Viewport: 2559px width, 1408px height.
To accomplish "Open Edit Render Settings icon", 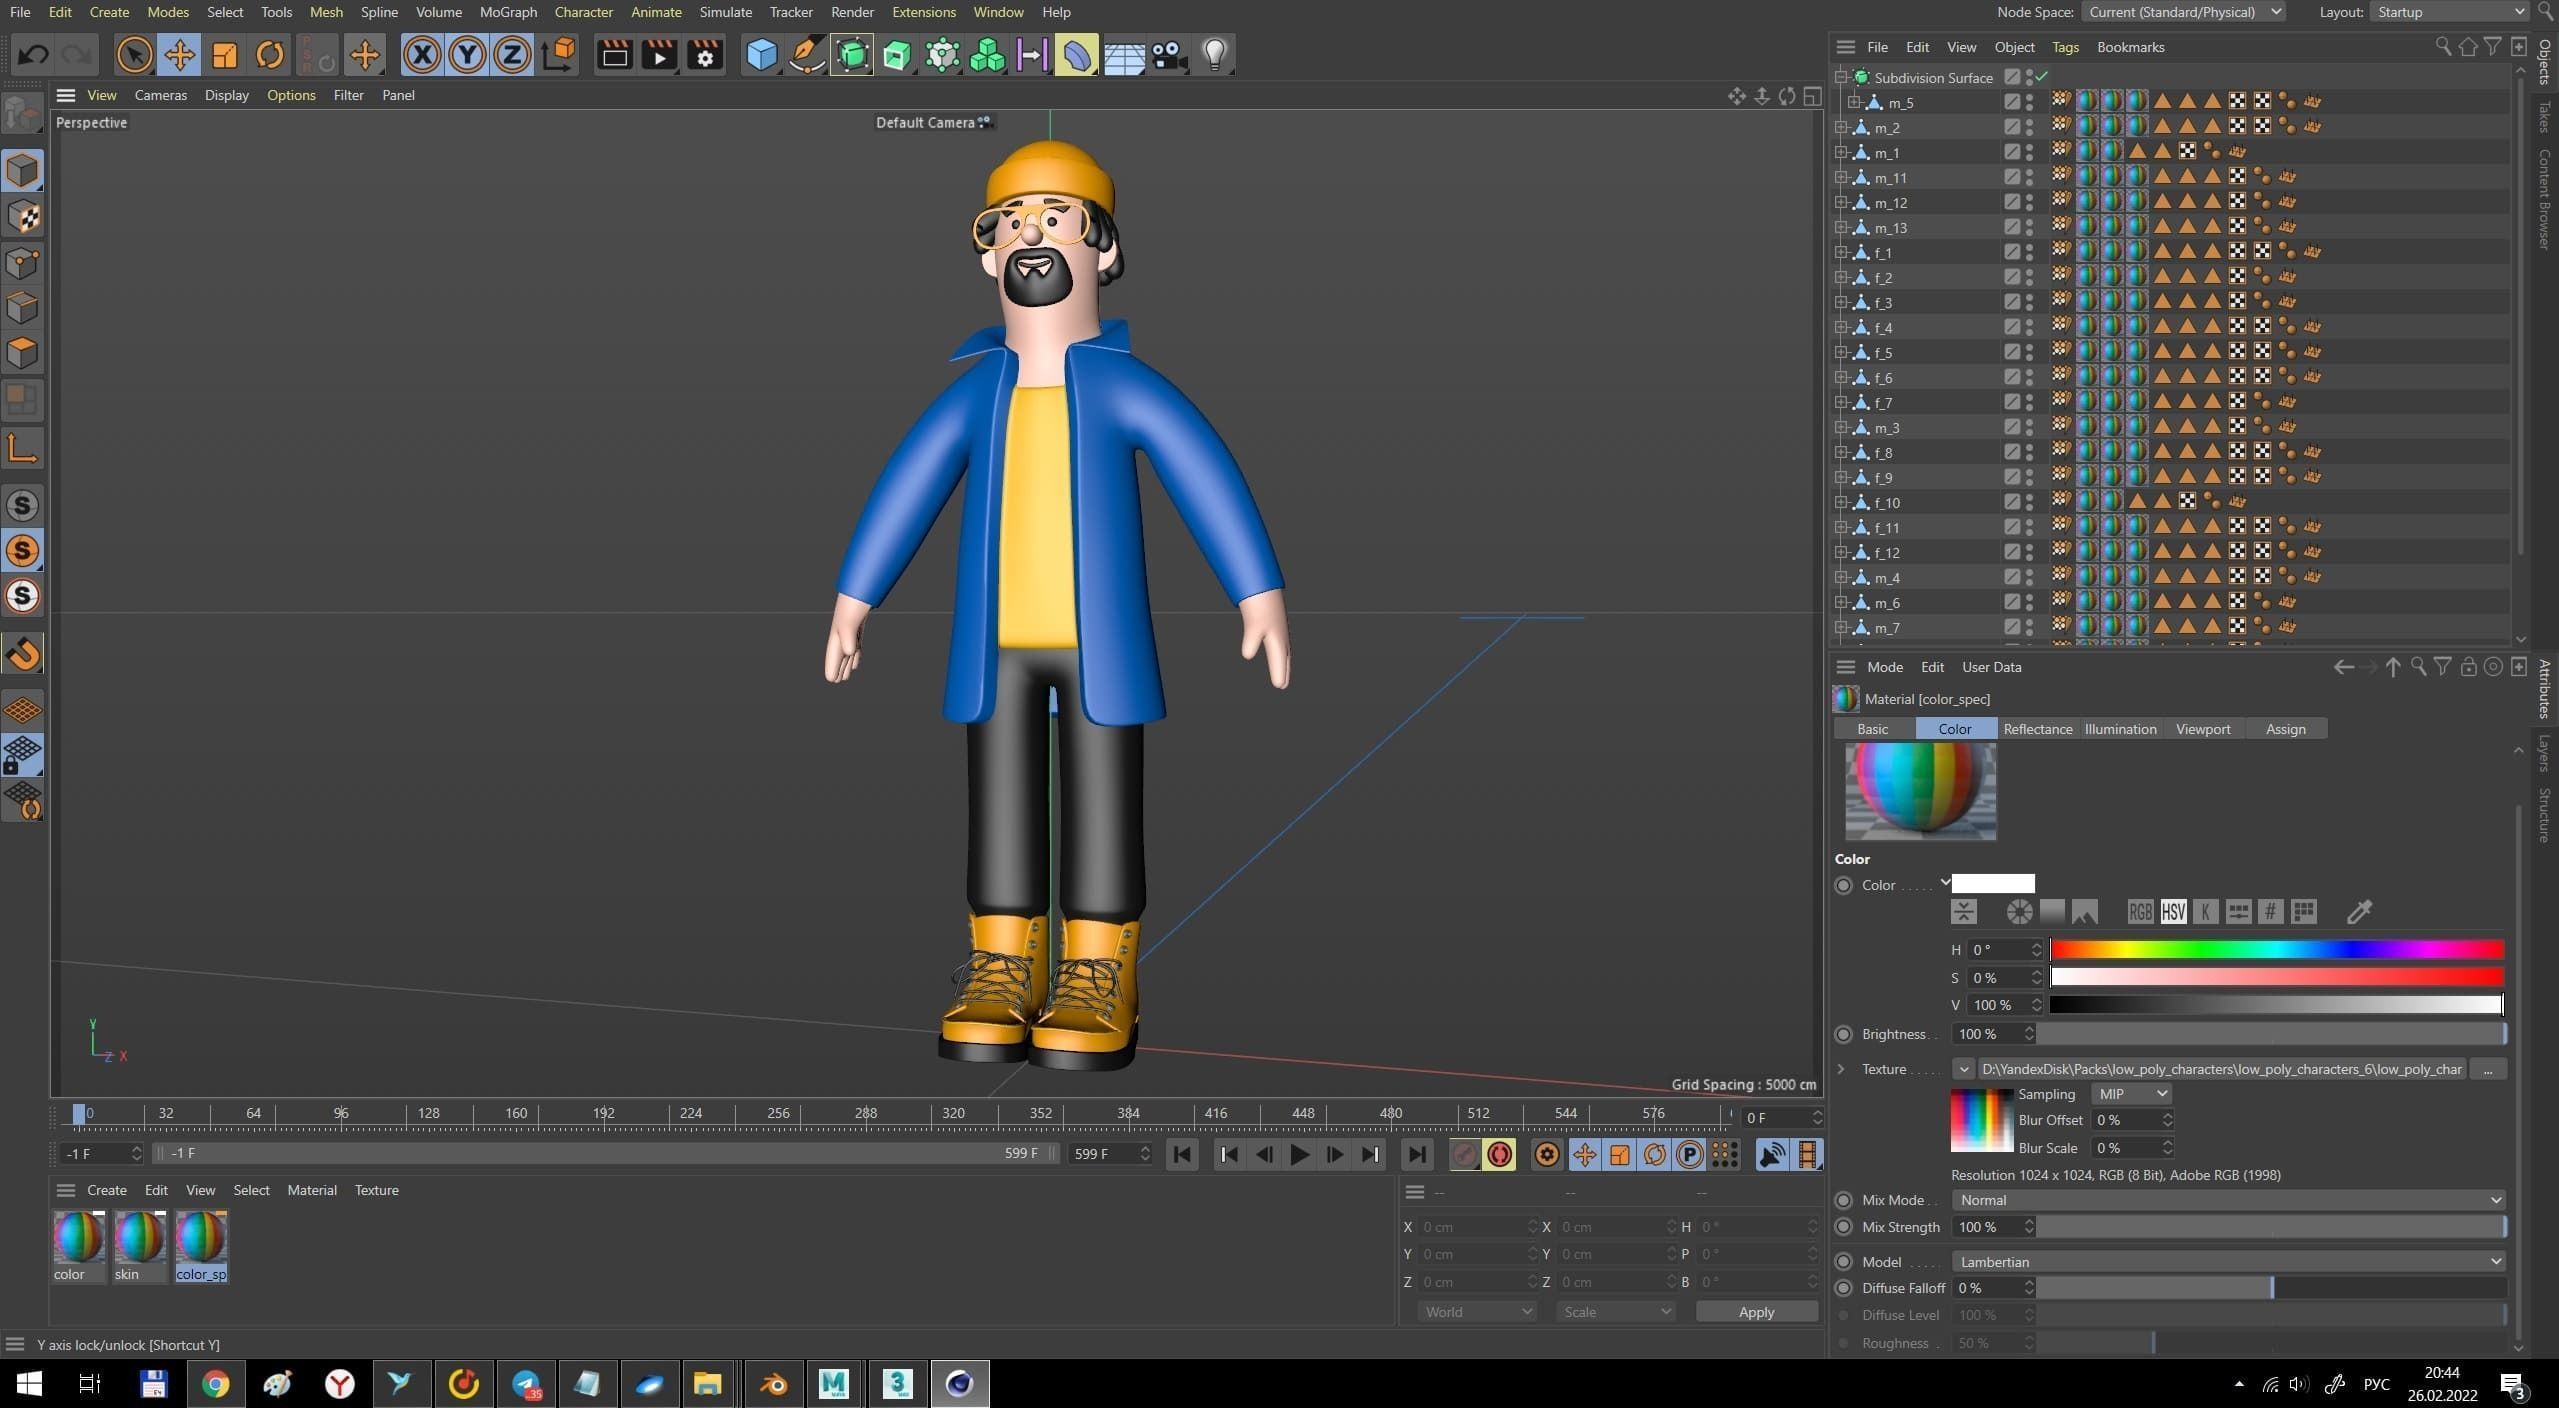I will [x=705, y=55].
